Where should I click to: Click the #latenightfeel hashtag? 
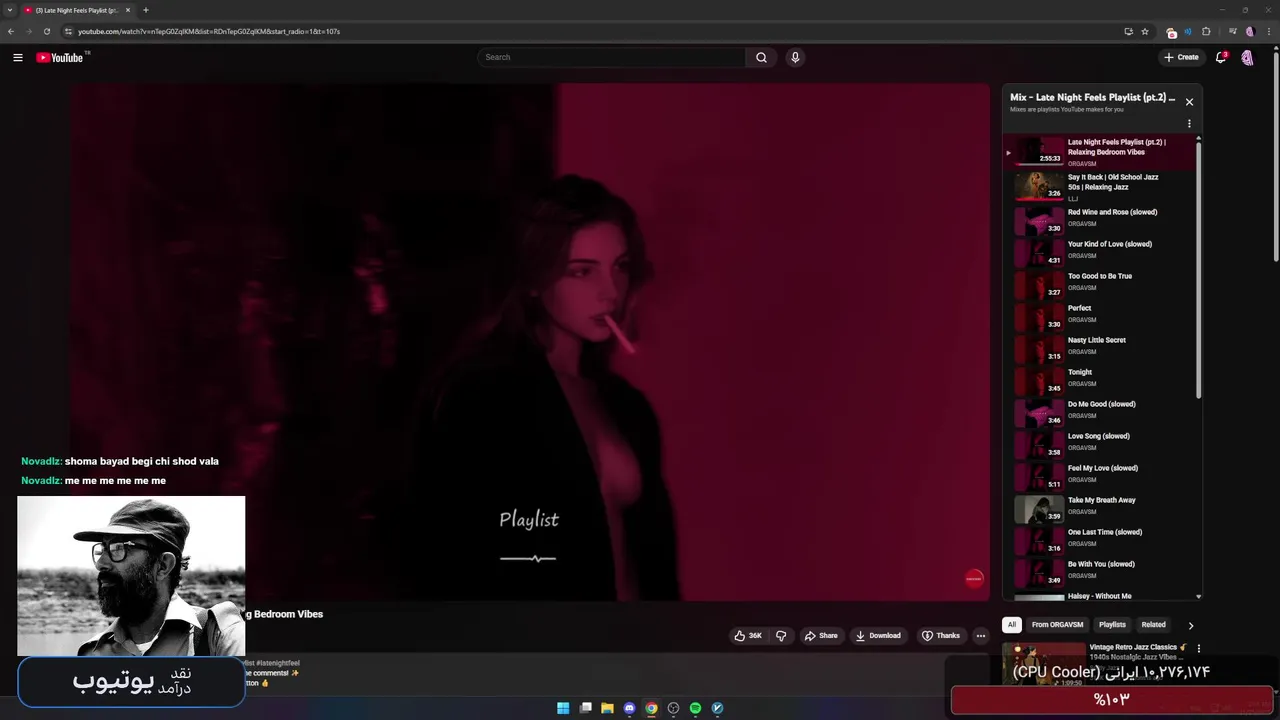[x=278, y=663]
